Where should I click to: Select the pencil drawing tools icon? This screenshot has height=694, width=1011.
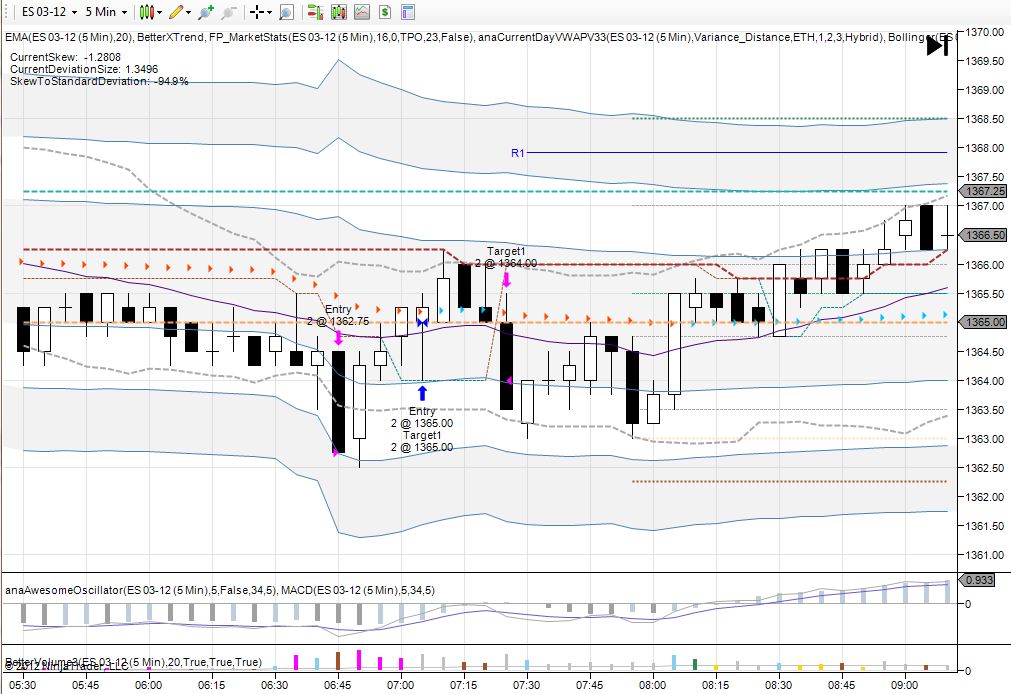click(176, 12)
